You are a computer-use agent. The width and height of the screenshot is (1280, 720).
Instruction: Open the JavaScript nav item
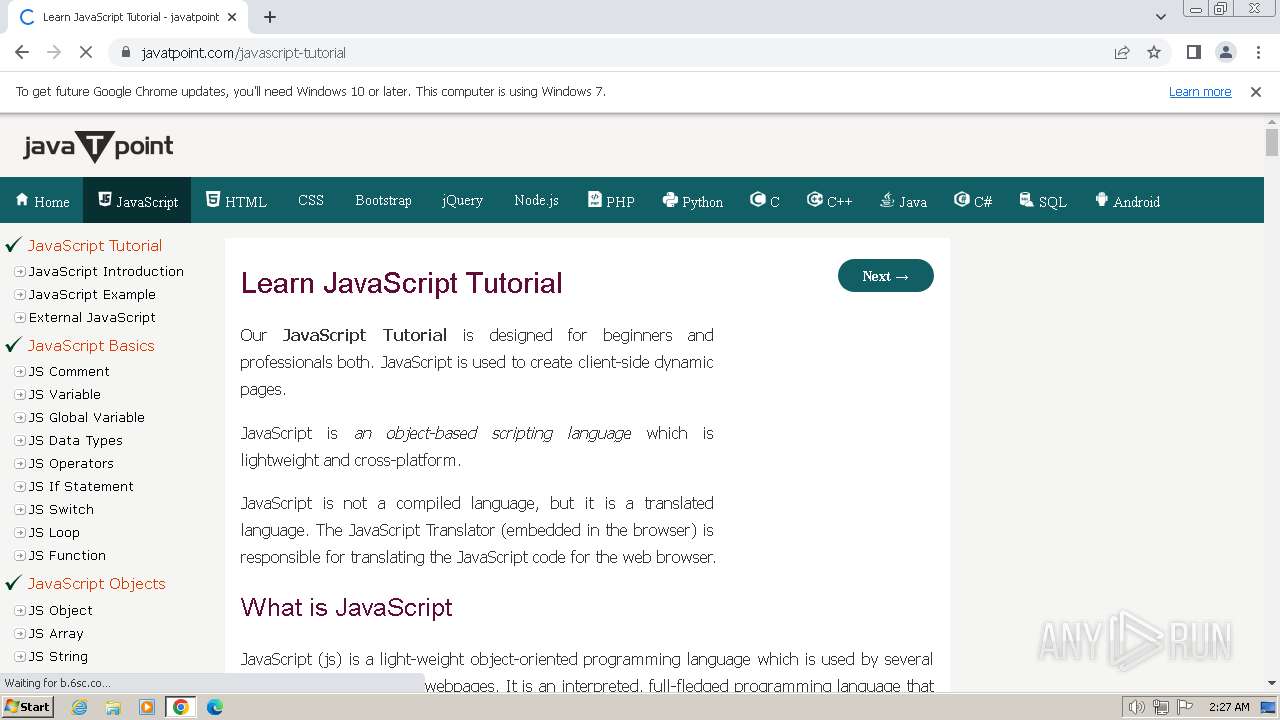(137, 201)
